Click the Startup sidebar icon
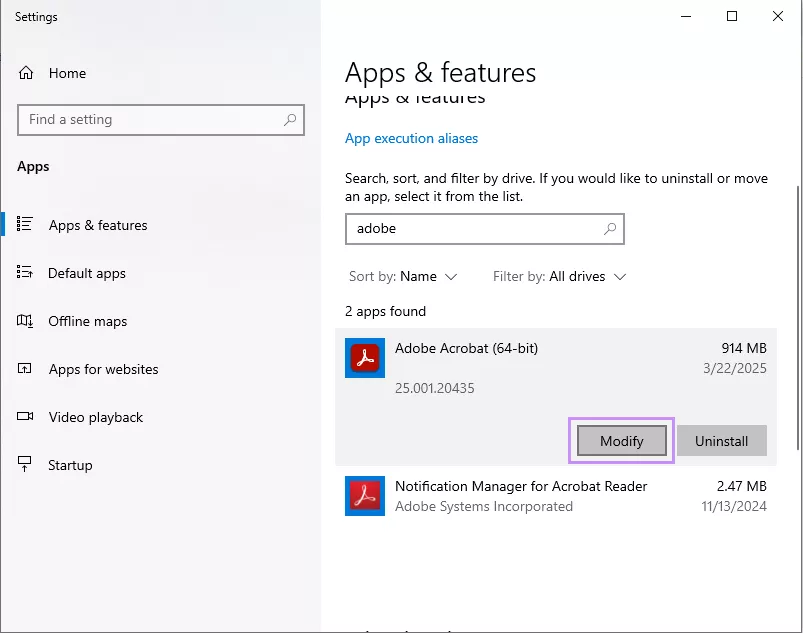The height and width of the screenshot is (633, 803). coord(26,464)
